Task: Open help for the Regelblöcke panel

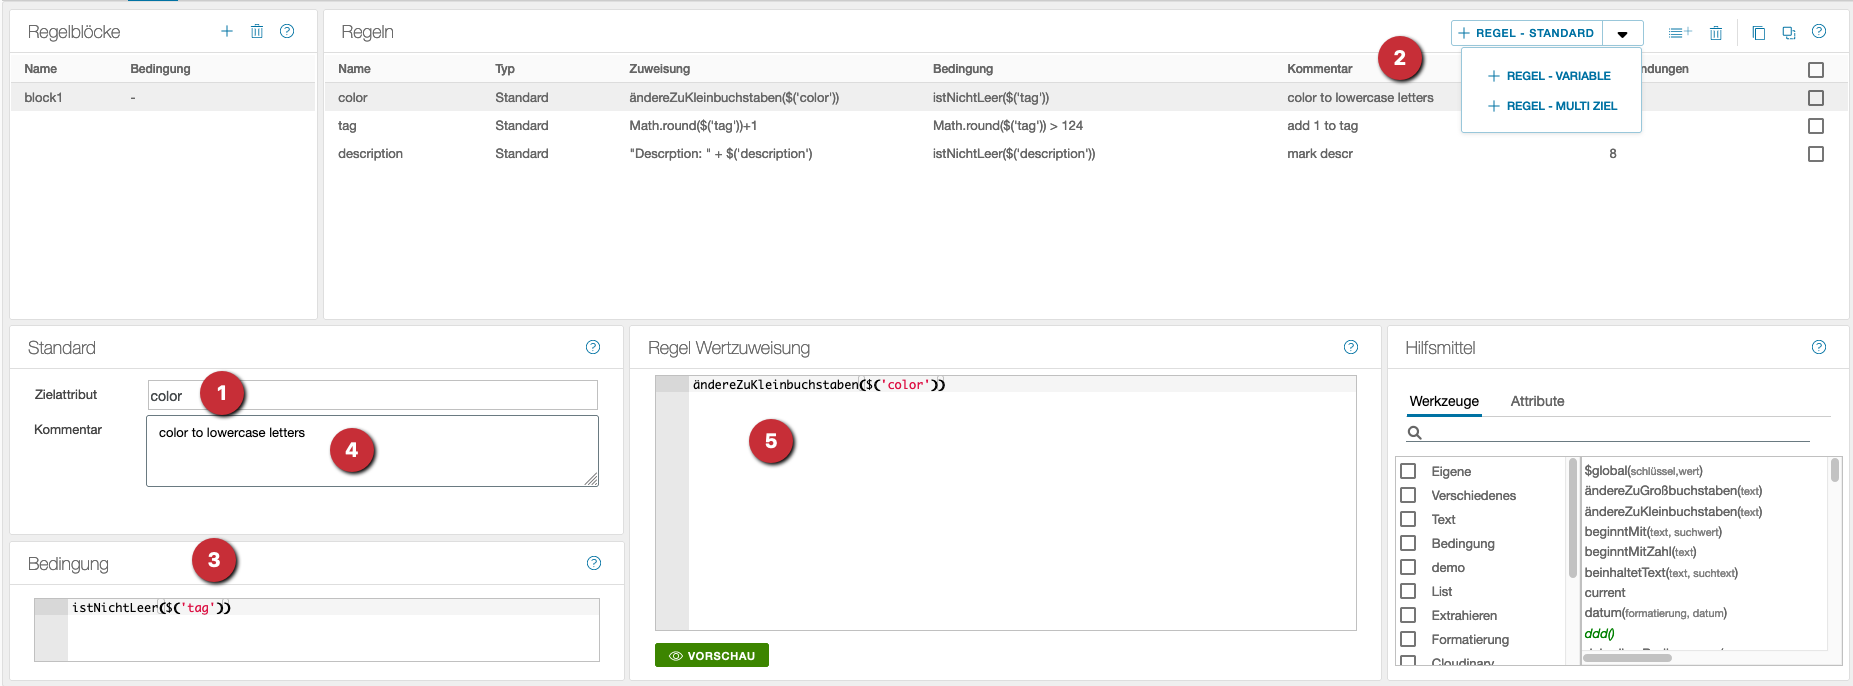Action: tap(287, 32)
